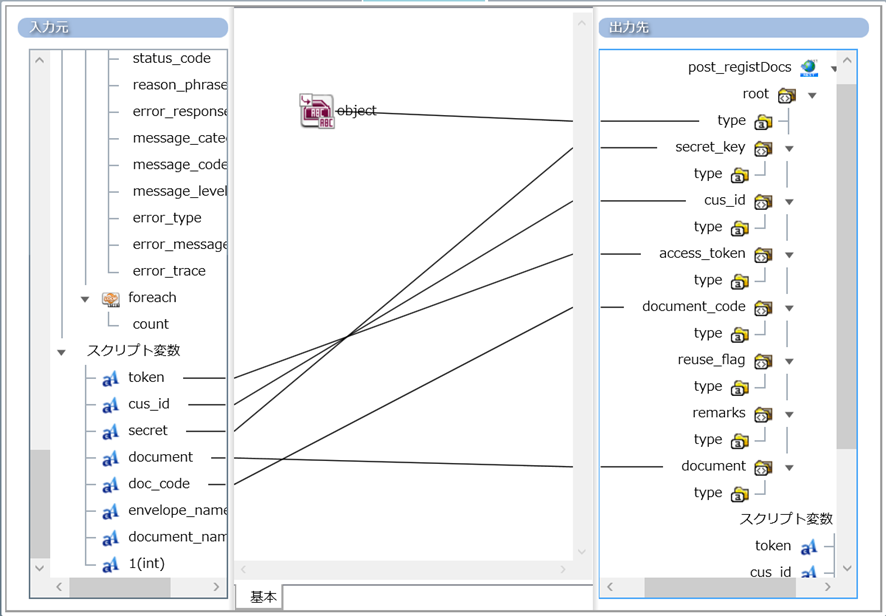Select remarks element in output tree
This screenshot has width=886, height=616.
[x=719, y=413]
